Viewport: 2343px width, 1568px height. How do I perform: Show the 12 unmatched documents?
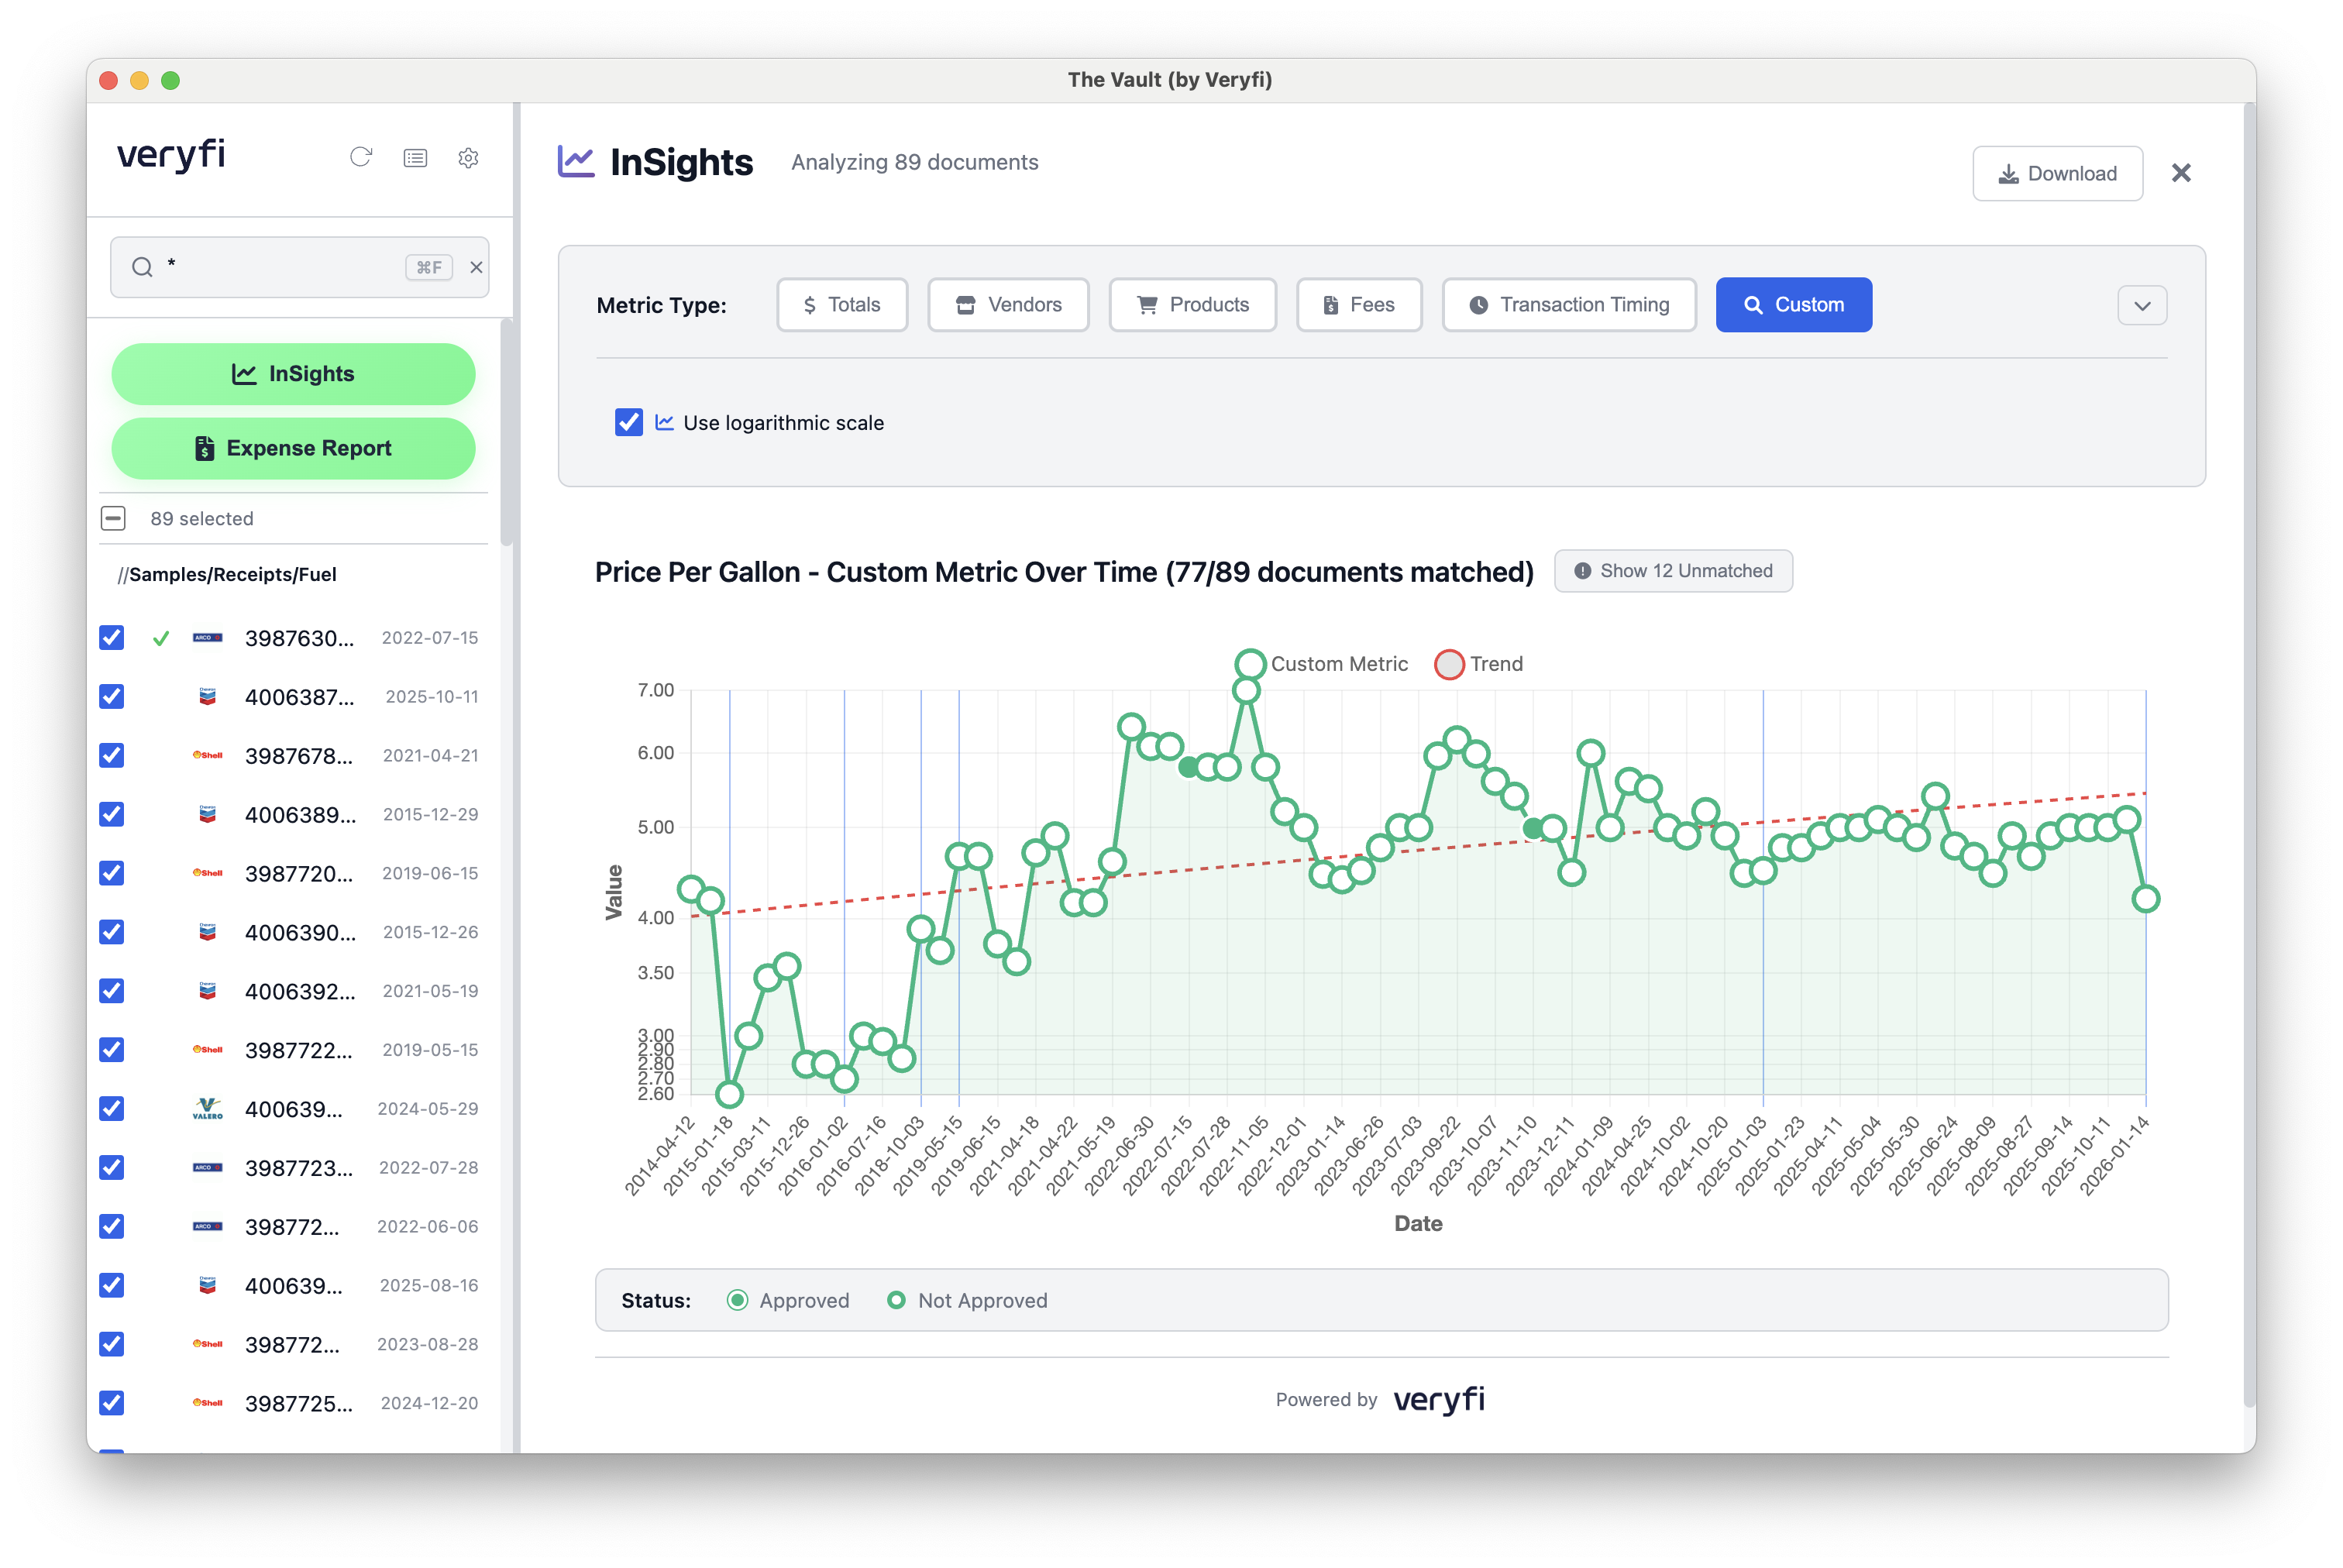(1673, 571)
